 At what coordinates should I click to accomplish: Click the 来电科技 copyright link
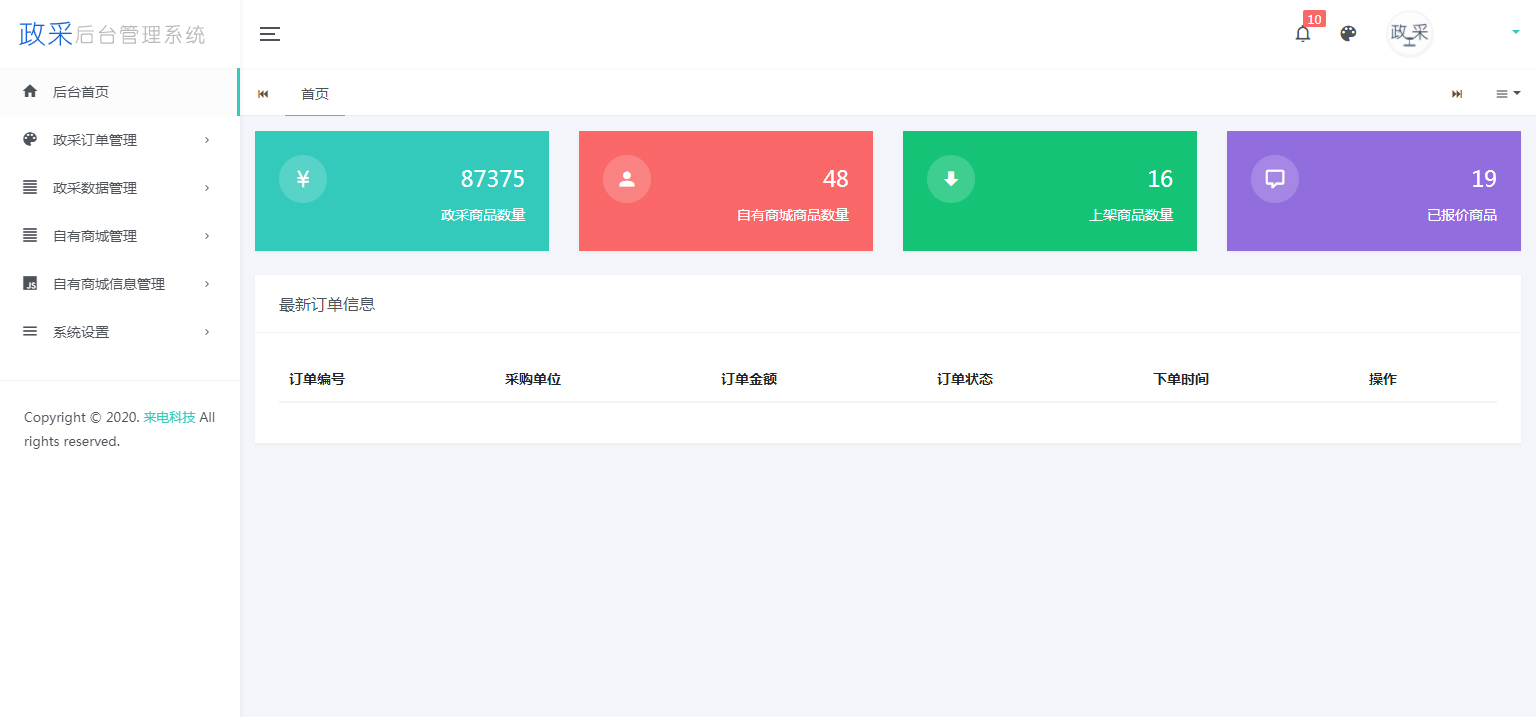169,417
